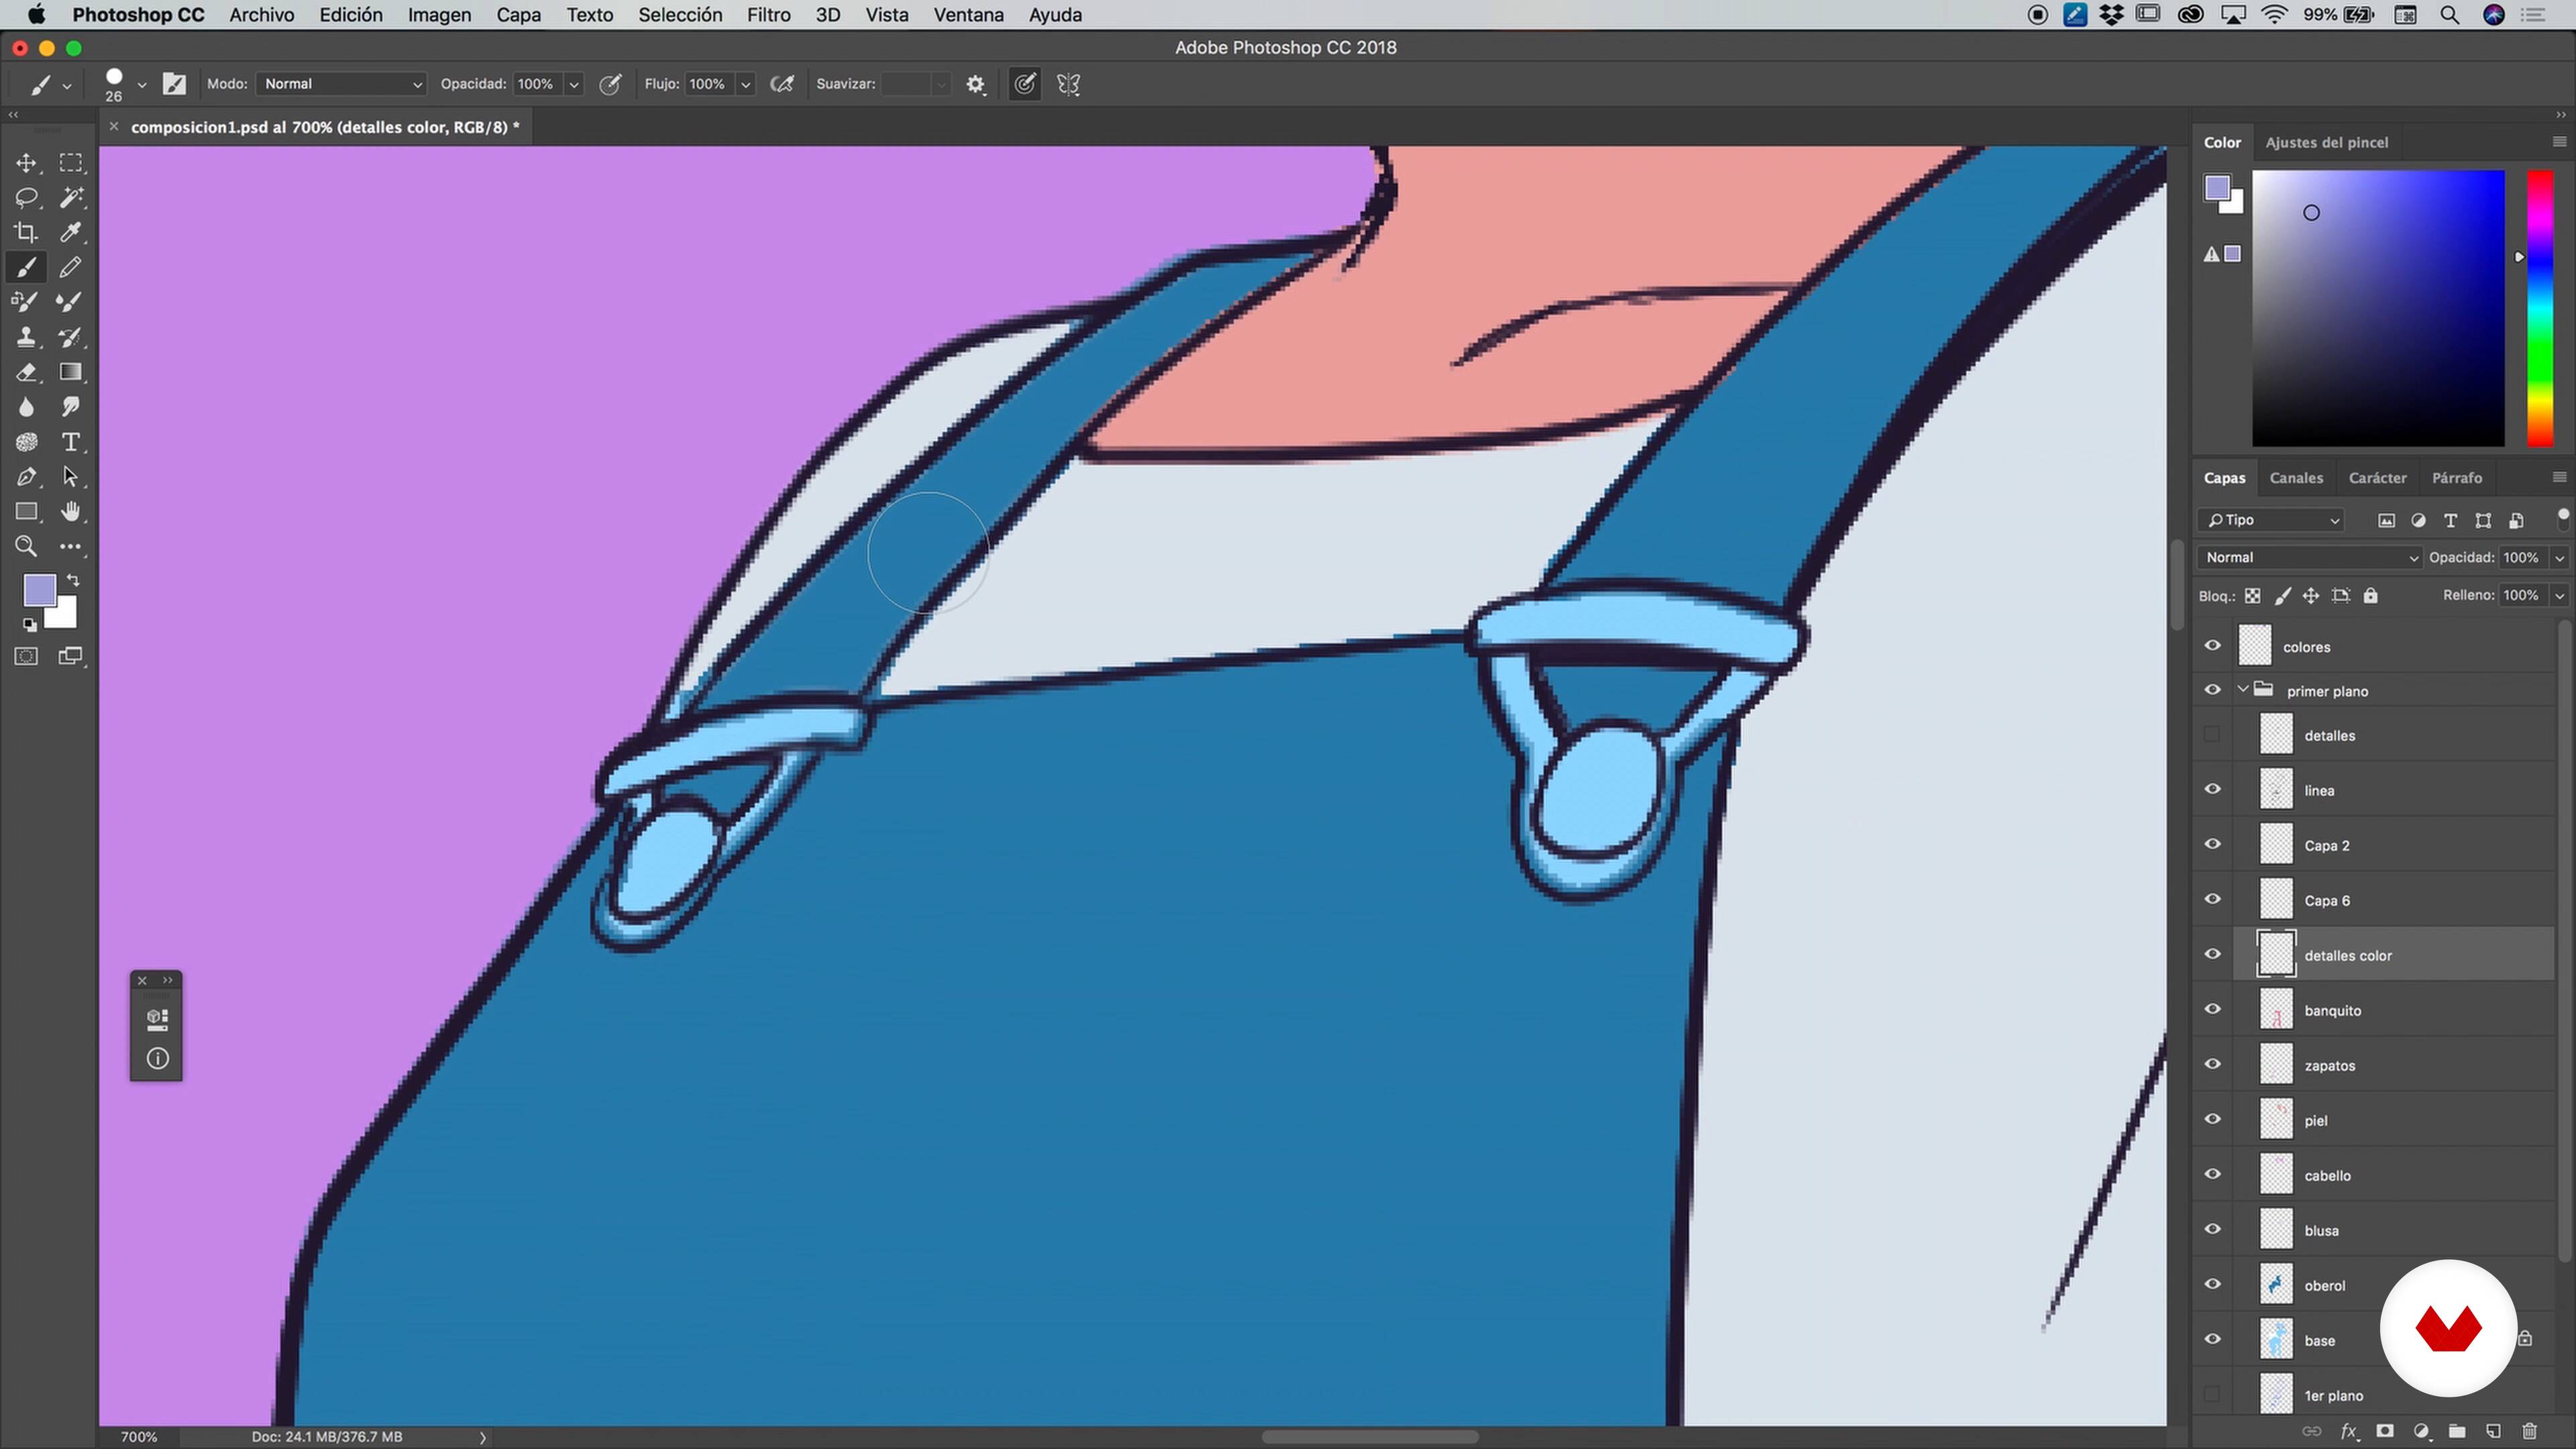Toggle pressure for opacity button
The image size is (2576, 1449).
click(x=610, y=85)
